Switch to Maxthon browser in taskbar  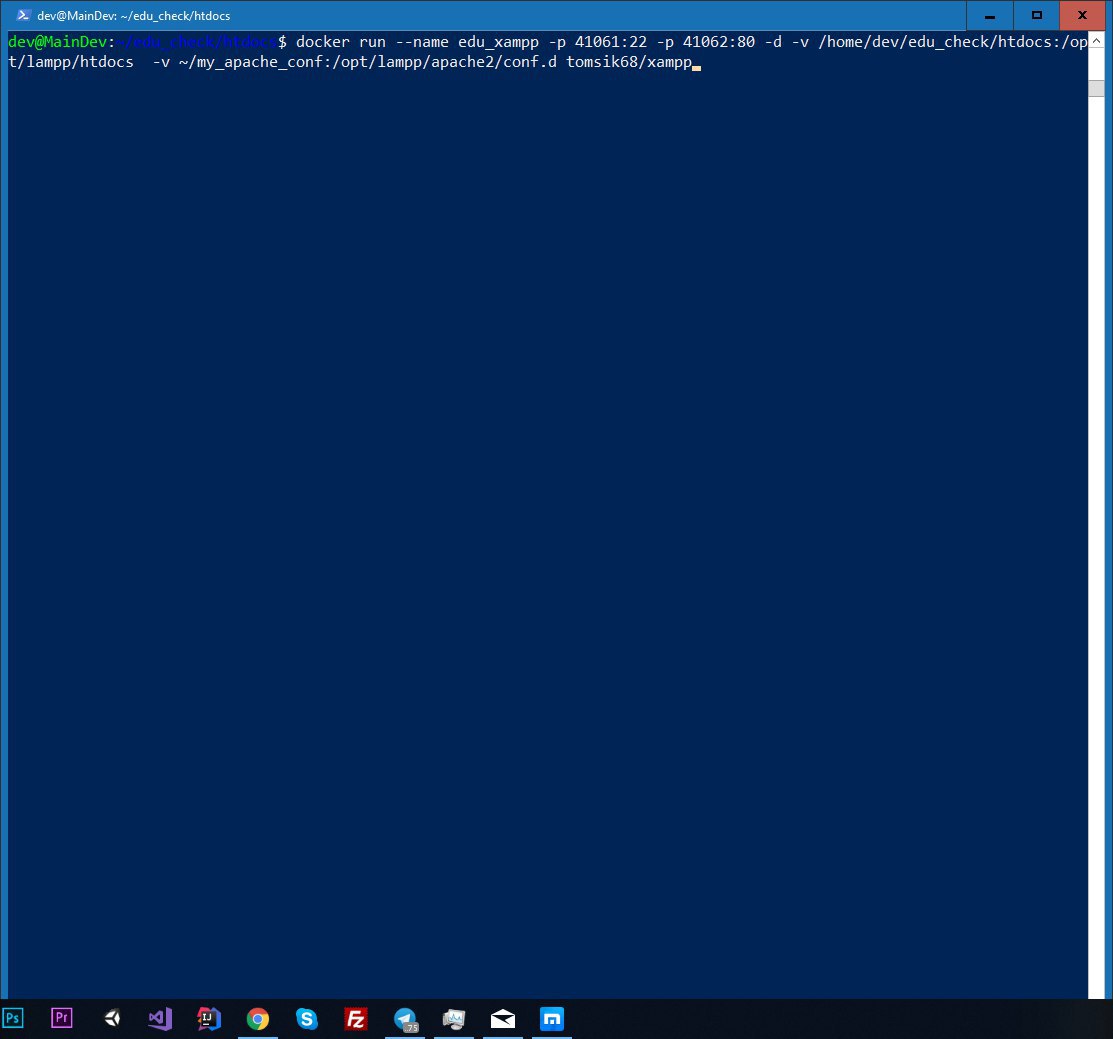click(552, 1018)
